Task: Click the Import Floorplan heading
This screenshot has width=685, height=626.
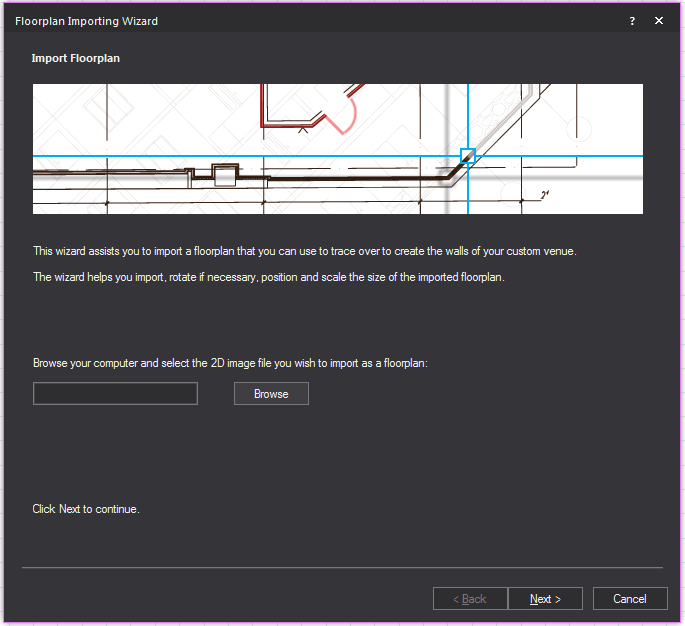Action: point(76,58)
